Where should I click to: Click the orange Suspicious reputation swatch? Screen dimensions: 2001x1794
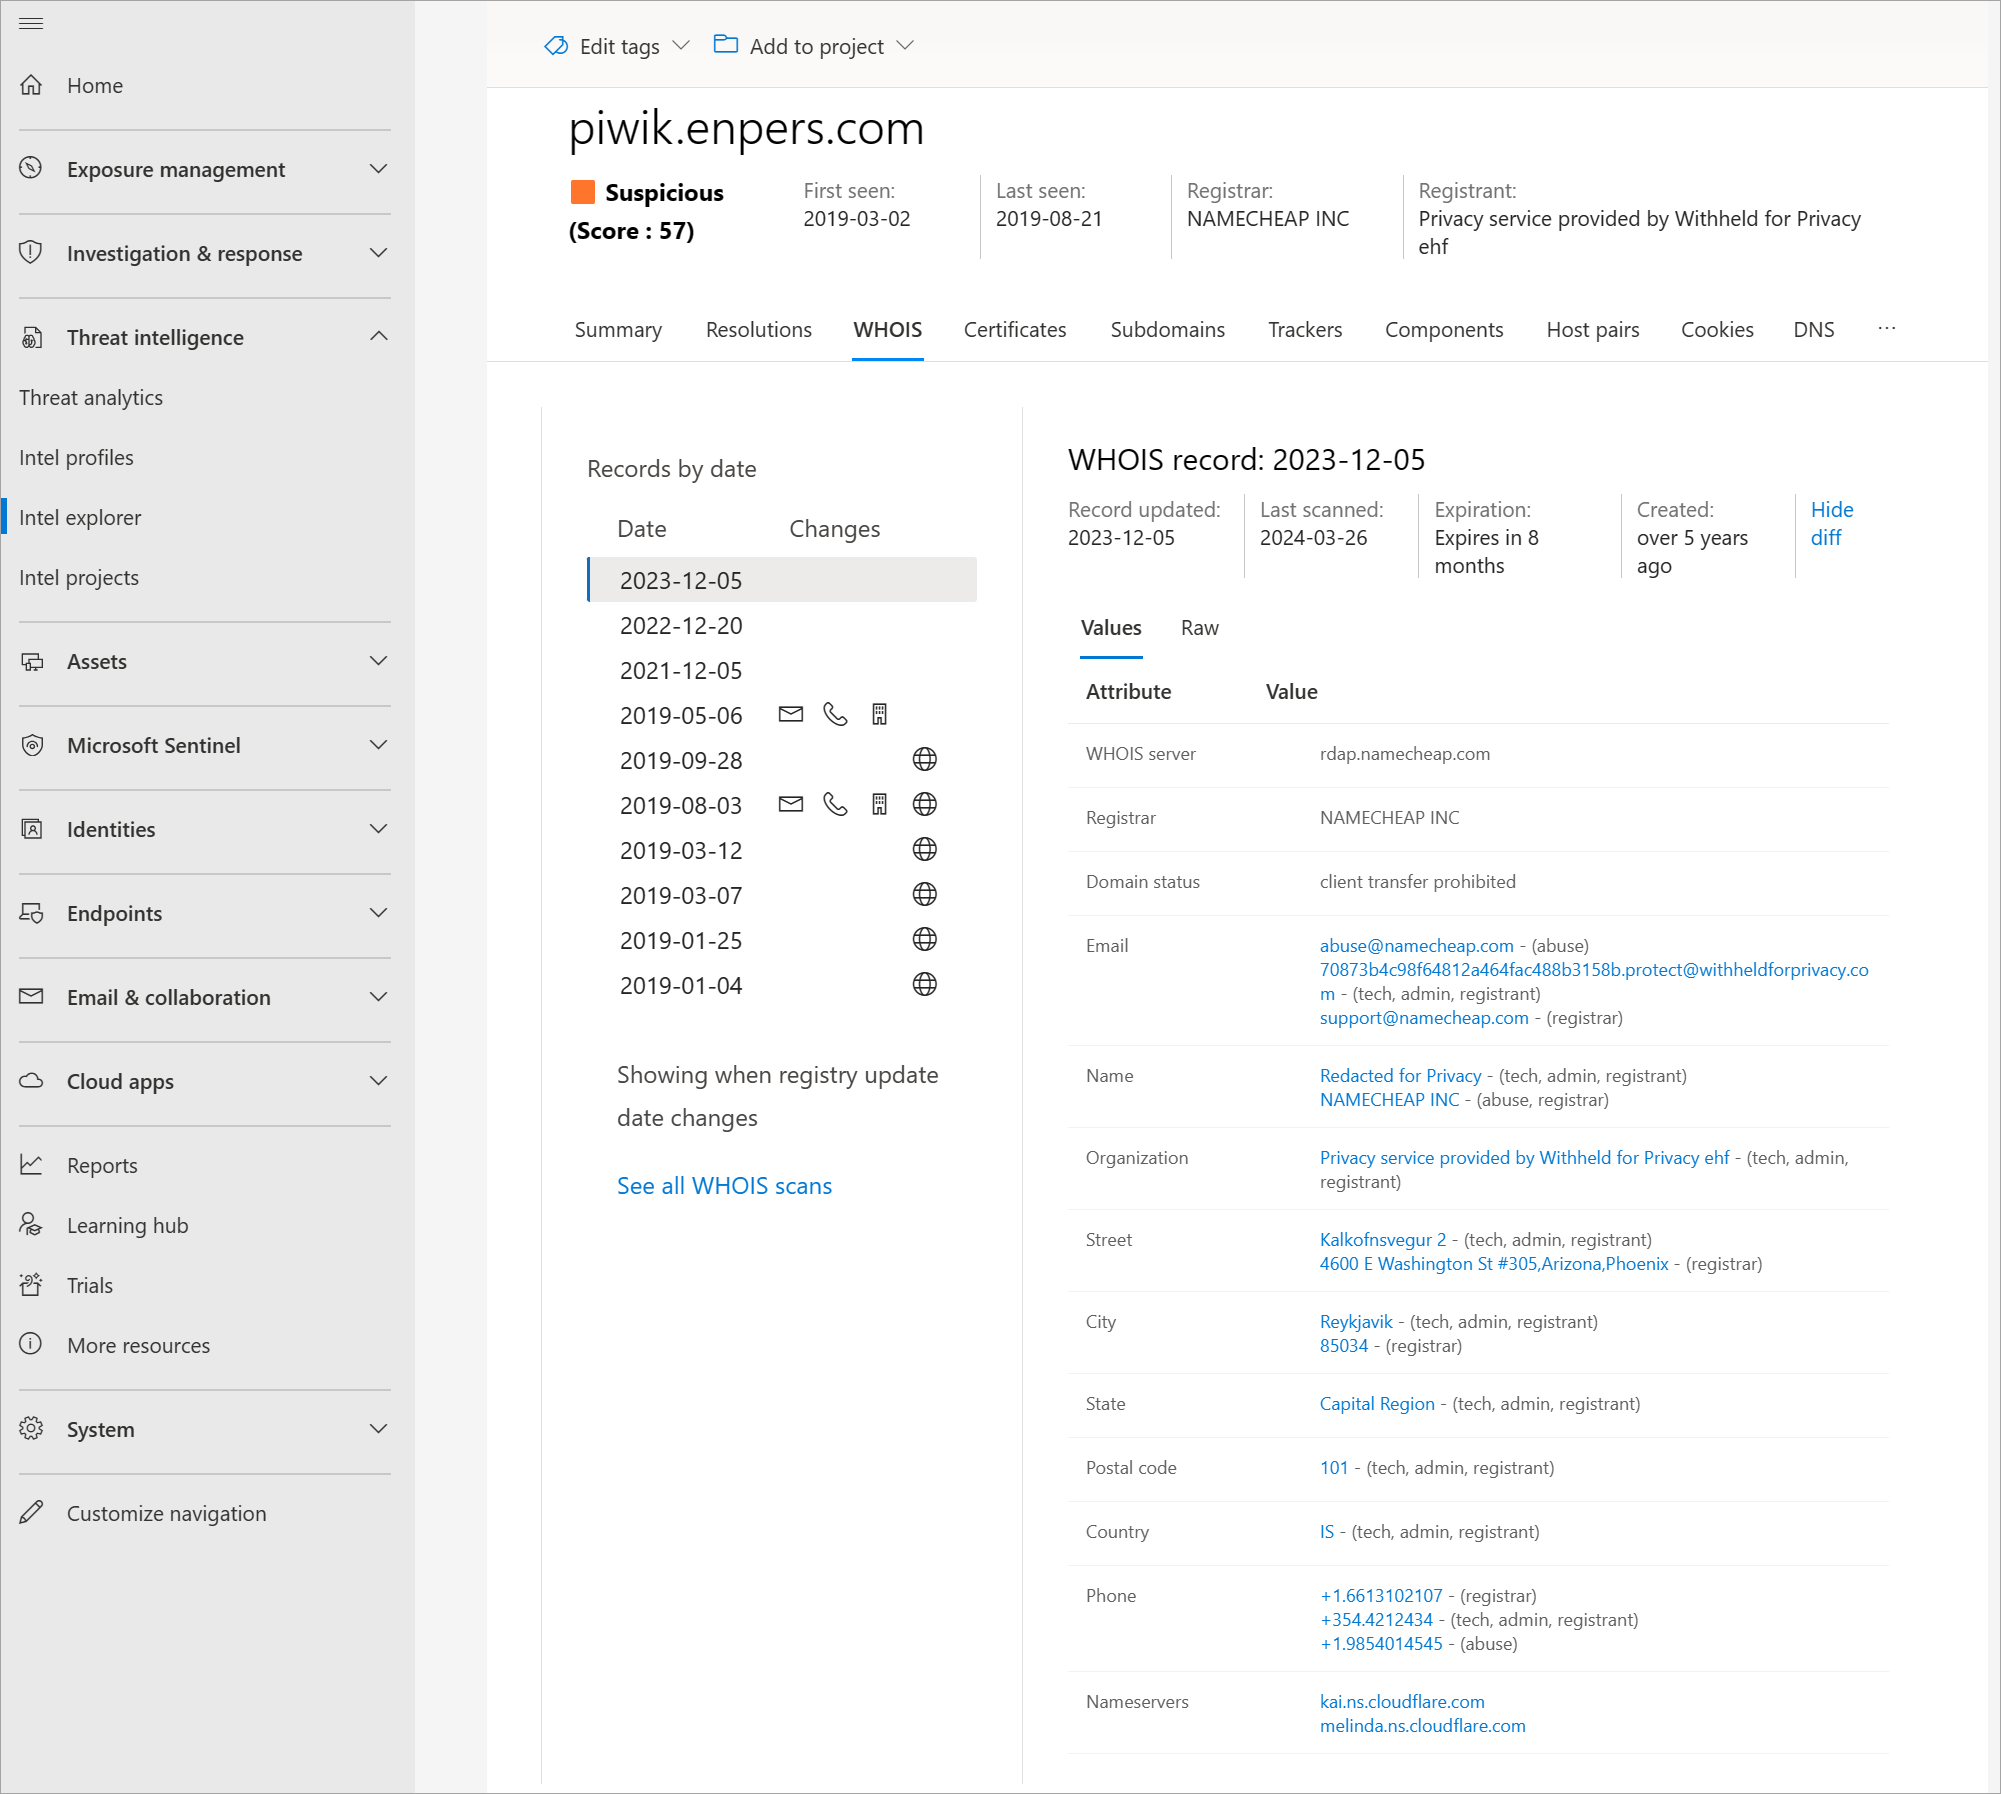click(x=582, y=192)
